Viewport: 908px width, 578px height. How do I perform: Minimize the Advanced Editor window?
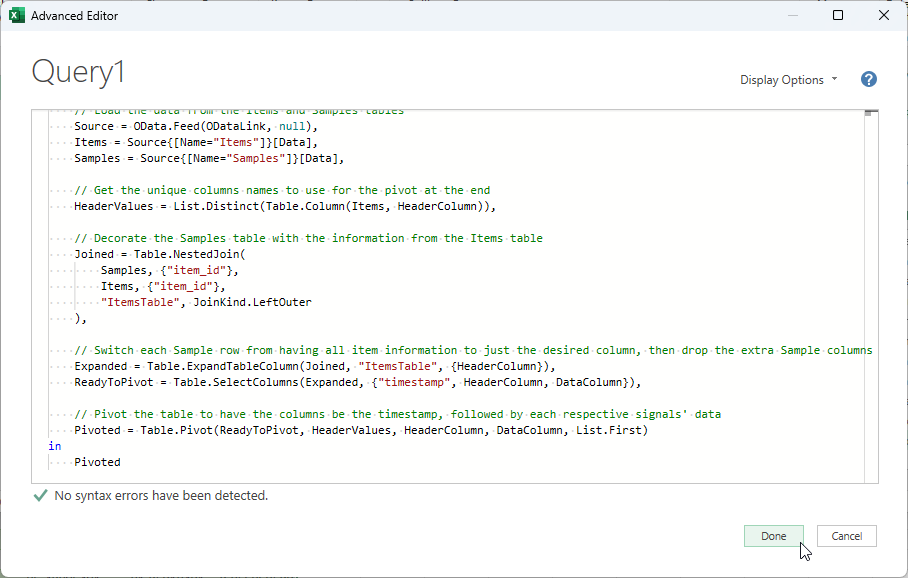pos(791,15)
